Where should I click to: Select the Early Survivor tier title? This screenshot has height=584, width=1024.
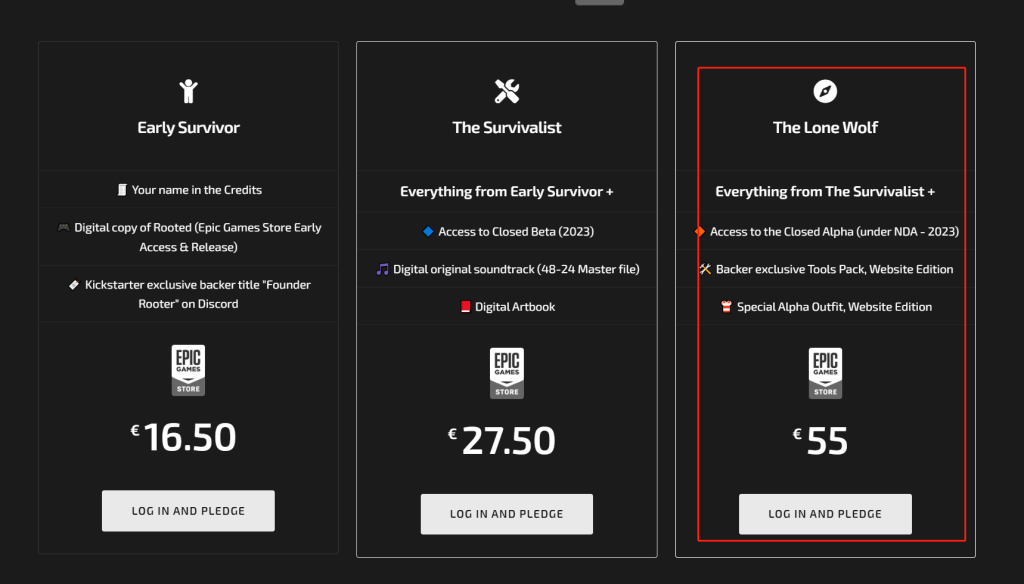188,127
